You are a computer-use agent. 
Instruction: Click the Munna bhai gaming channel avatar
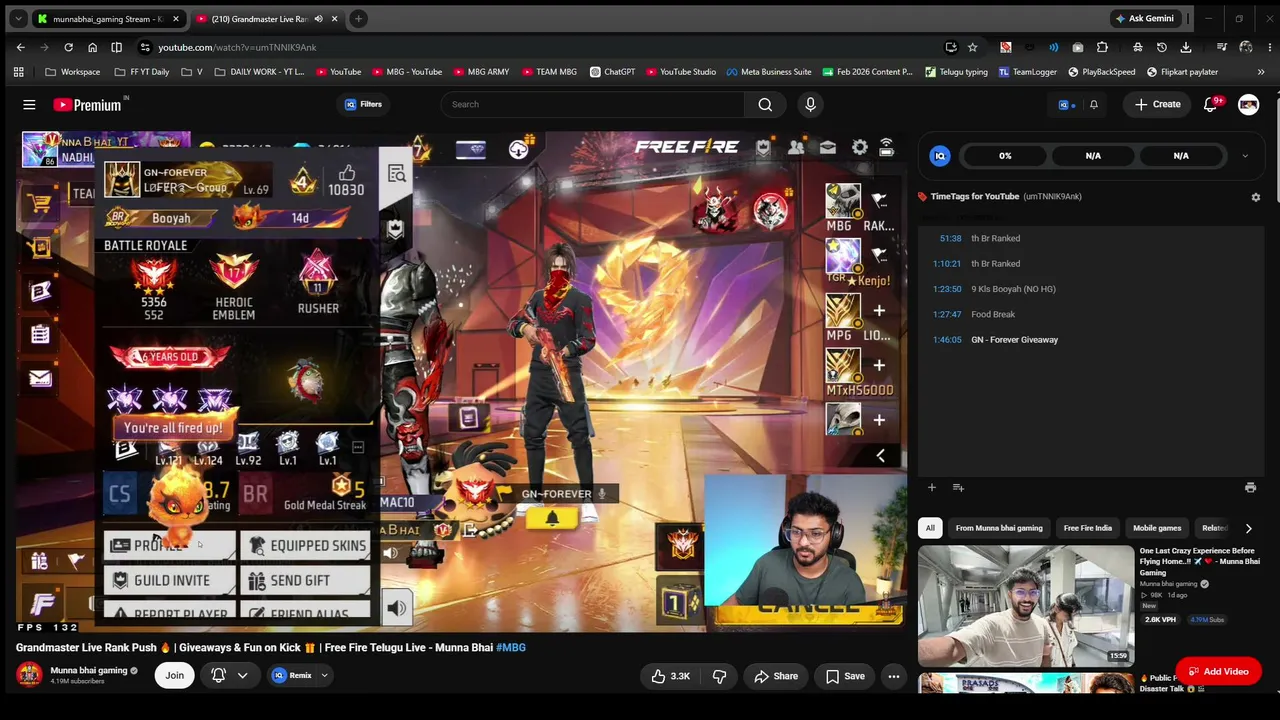[x=29, y=675]
